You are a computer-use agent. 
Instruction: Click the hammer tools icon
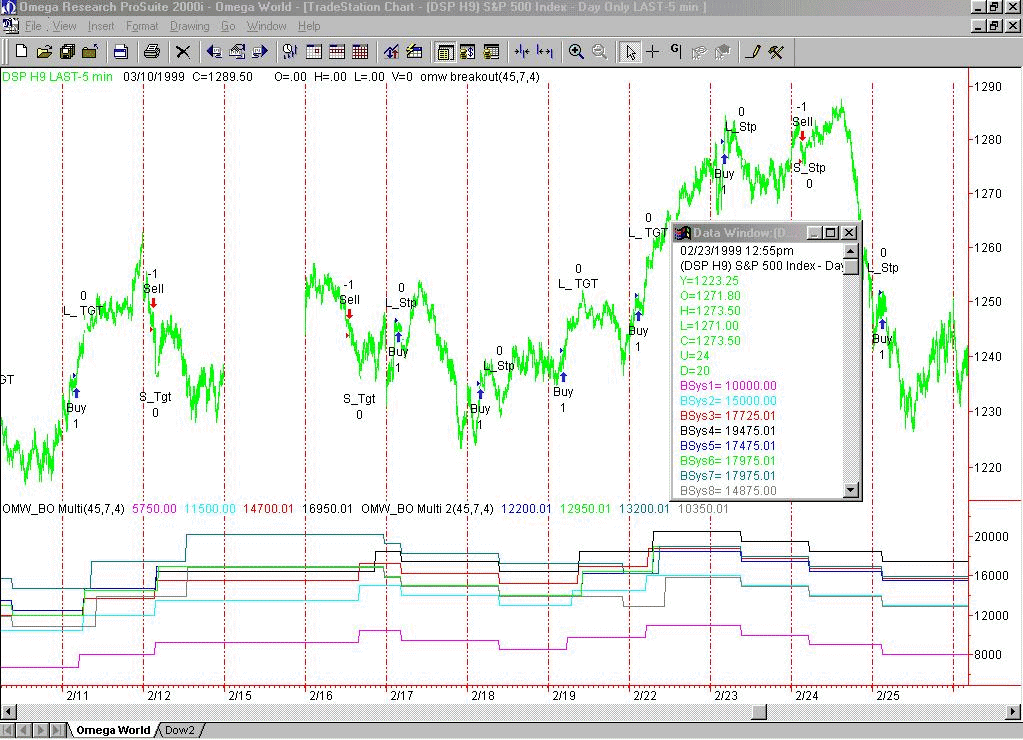click(x=775, y=52)
